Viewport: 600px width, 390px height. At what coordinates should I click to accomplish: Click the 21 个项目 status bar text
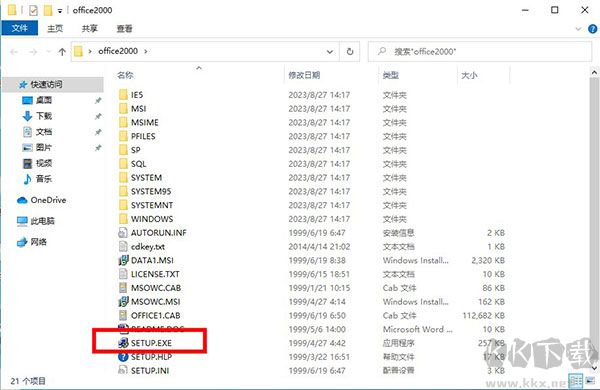(x=28, y=381)
